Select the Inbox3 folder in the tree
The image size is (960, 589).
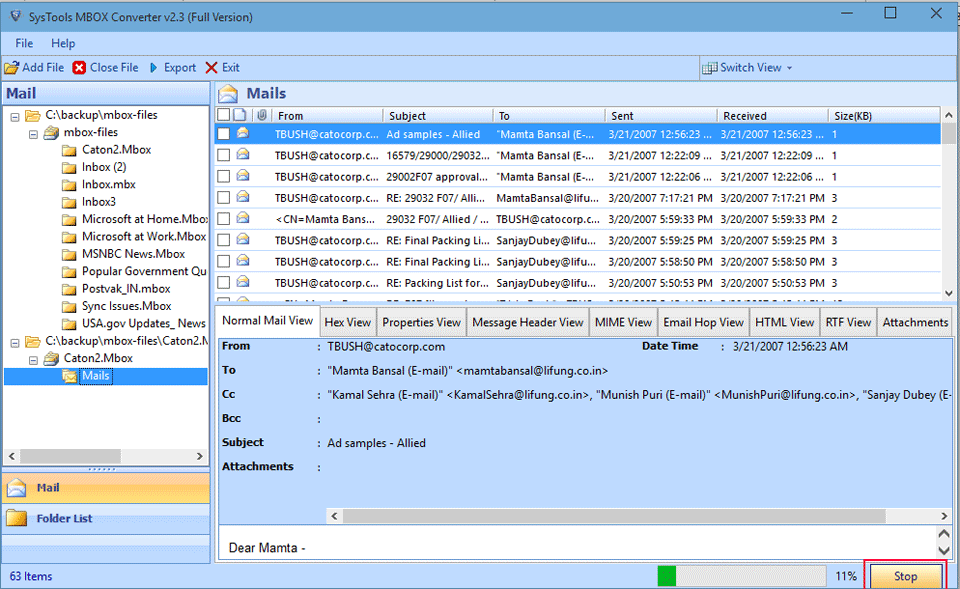[99, 202]
